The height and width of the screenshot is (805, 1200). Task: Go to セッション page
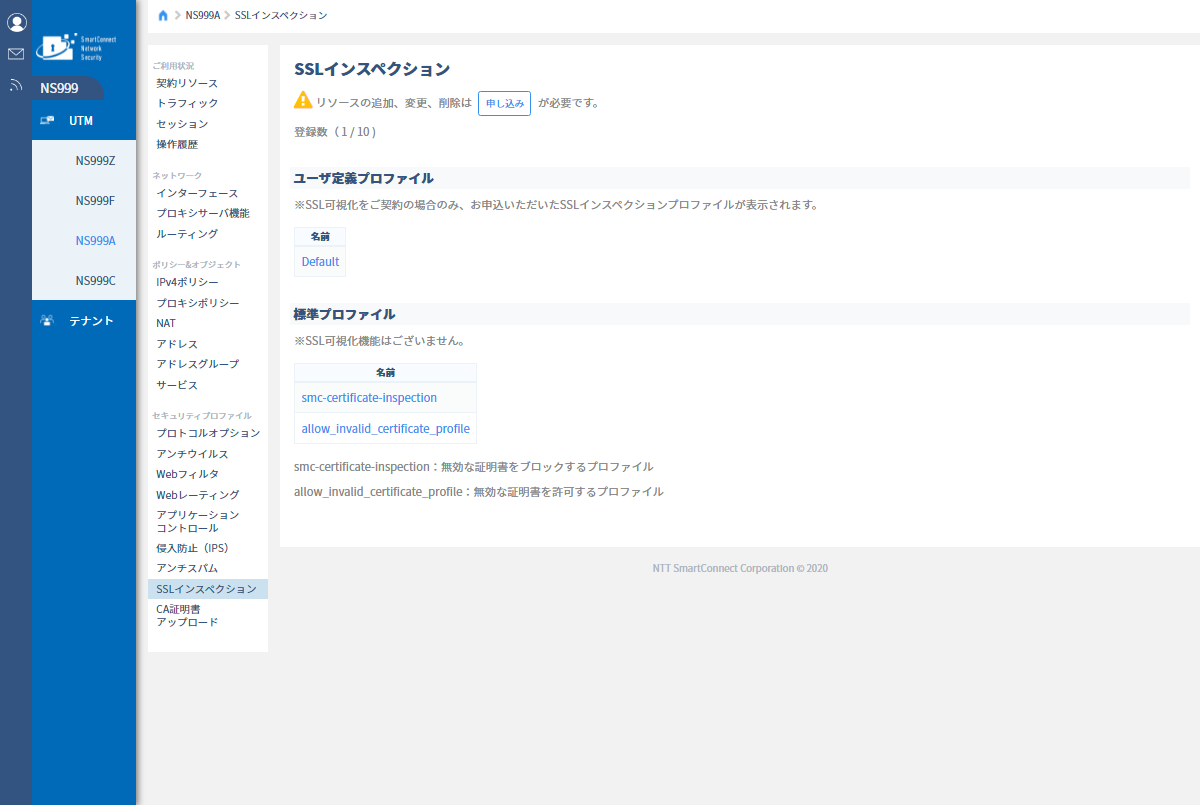pyautogui.click(x=182, y=124)
